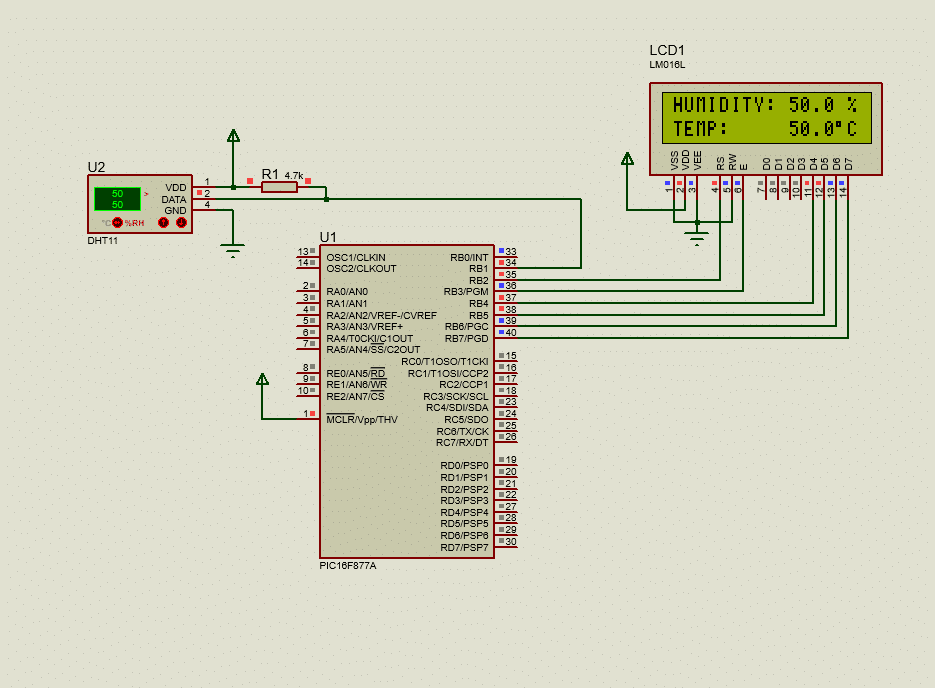Toggle DHT11 °C / %RH selector button

tap(117, 222)
